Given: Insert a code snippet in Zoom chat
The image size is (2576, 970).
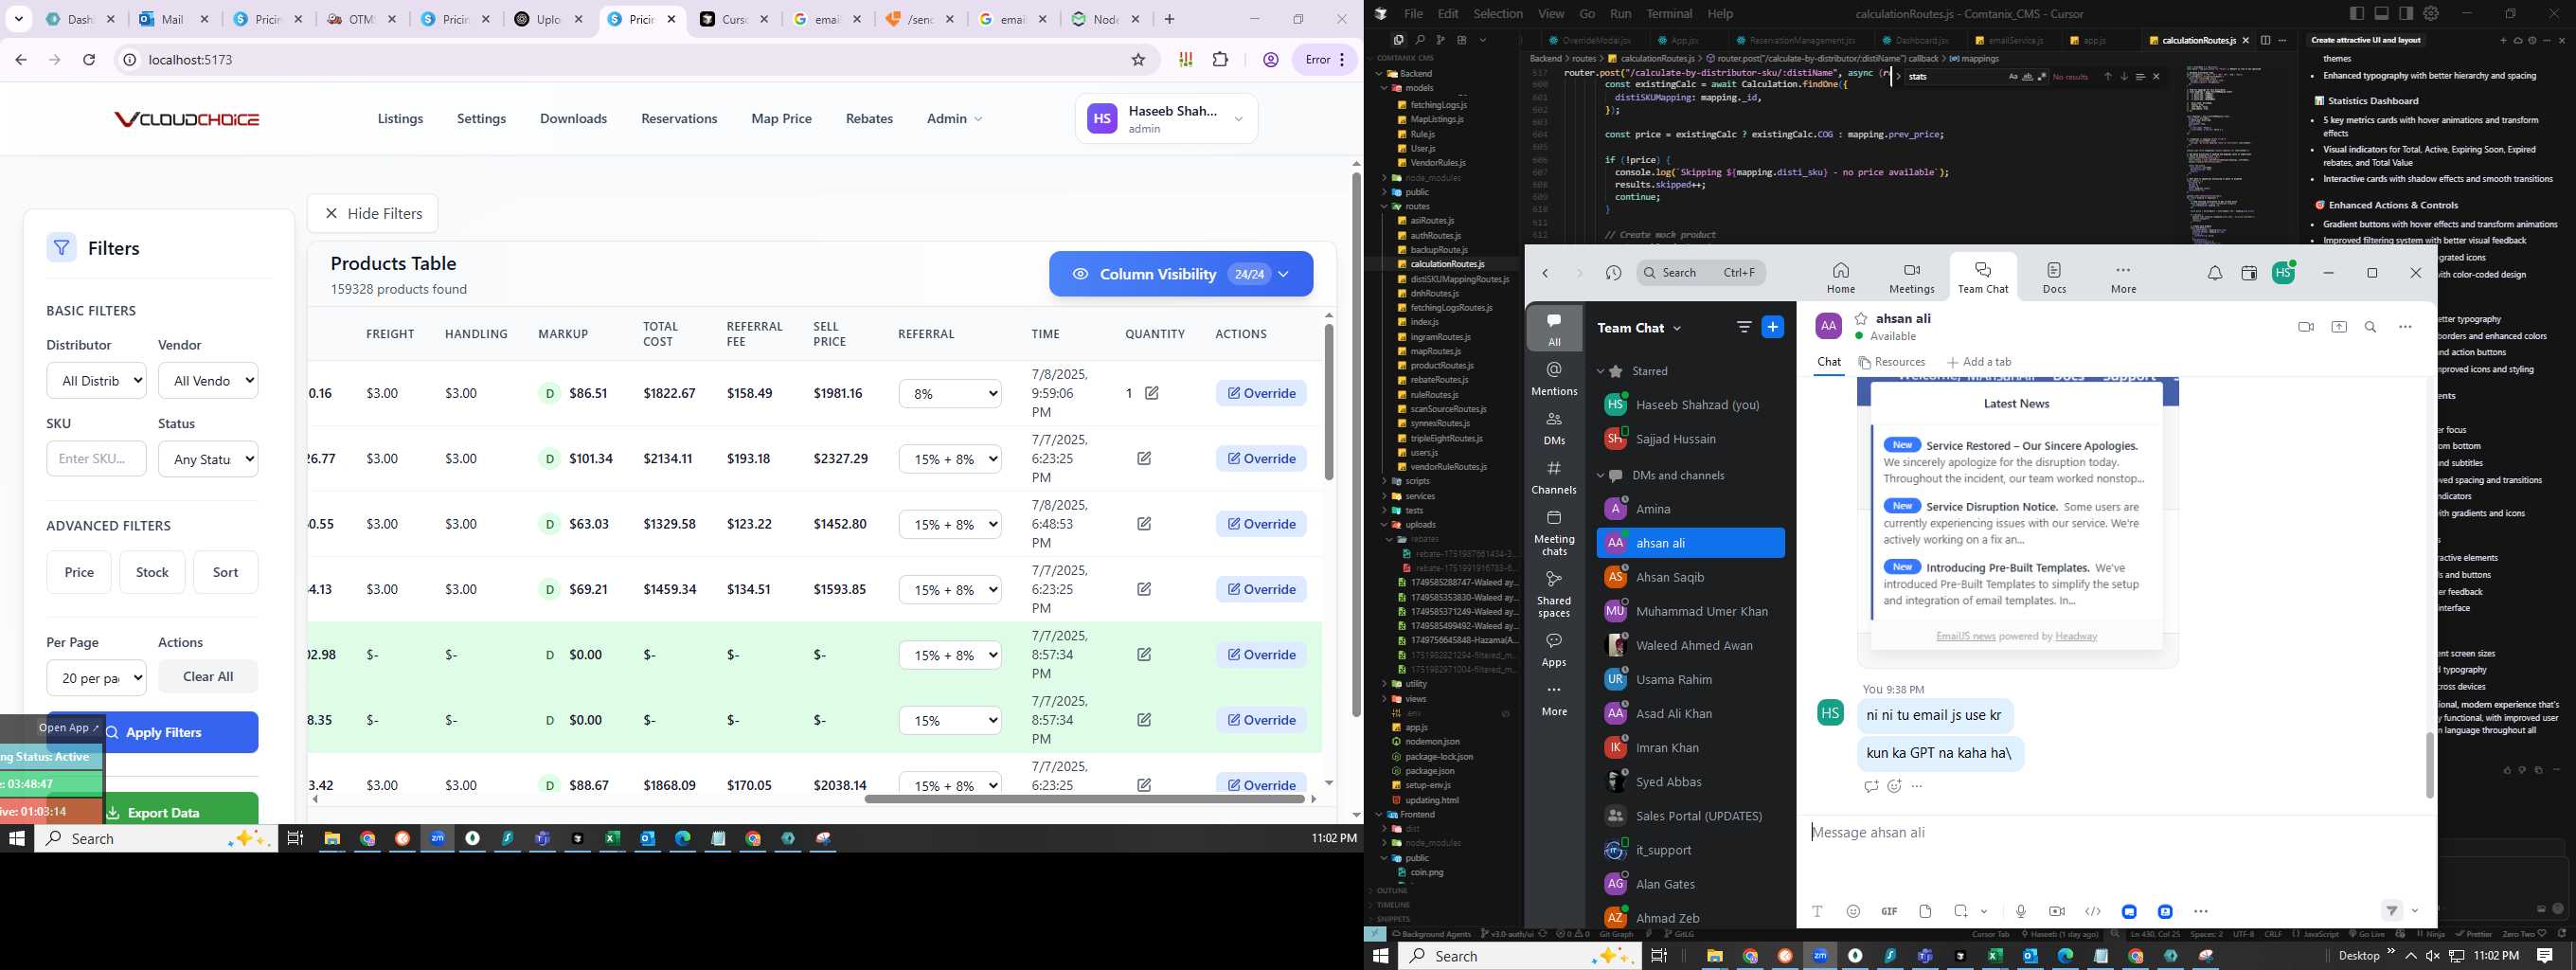Looking at the screenshot, I should click(x=2093, y=911).
